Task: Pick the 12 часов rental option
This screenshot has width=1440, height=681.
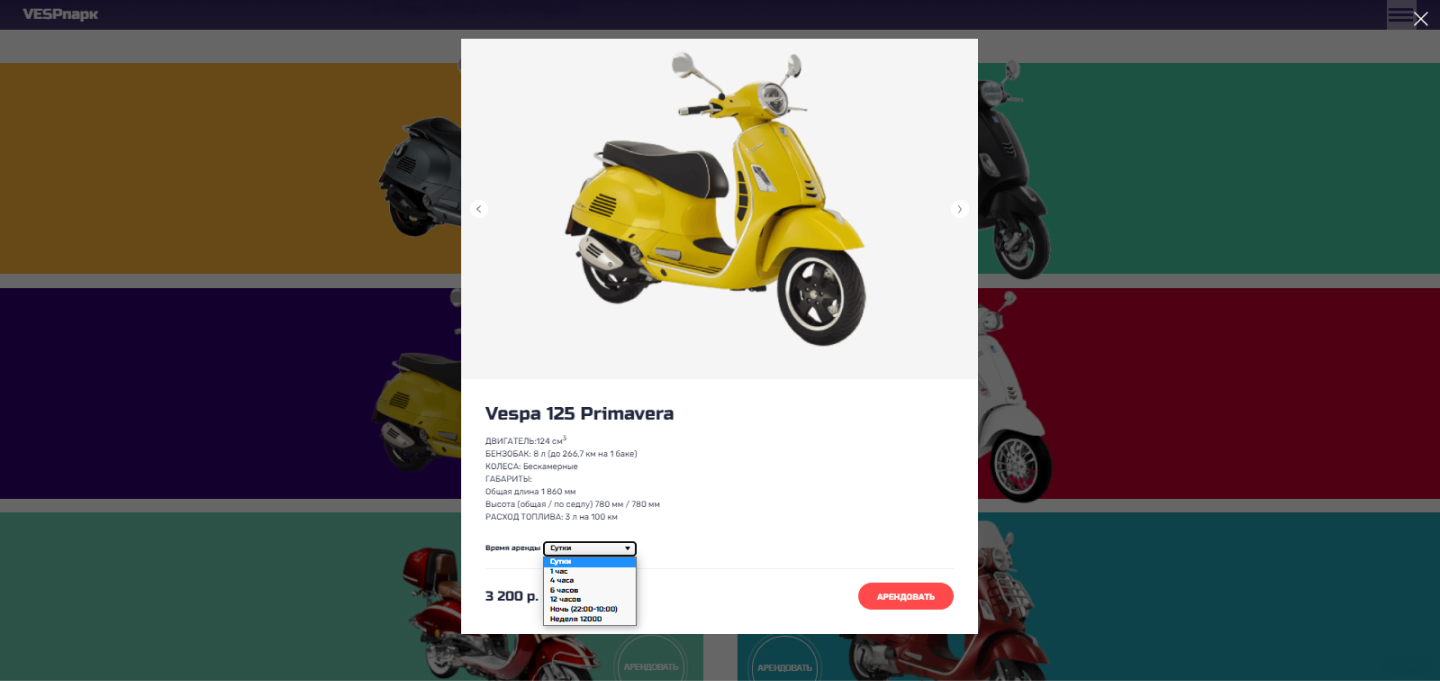Action: pos(590,599)
